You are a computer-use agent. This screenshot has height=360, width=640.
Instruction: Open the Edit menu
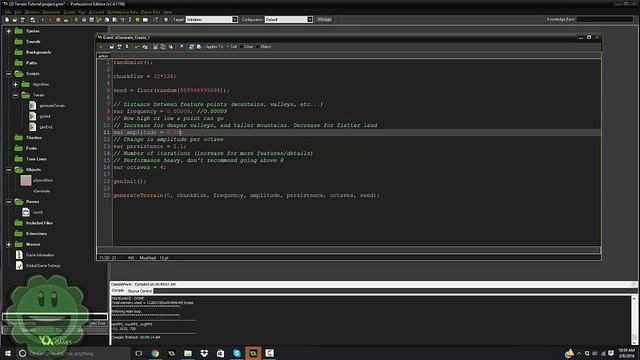pos(18,12)
